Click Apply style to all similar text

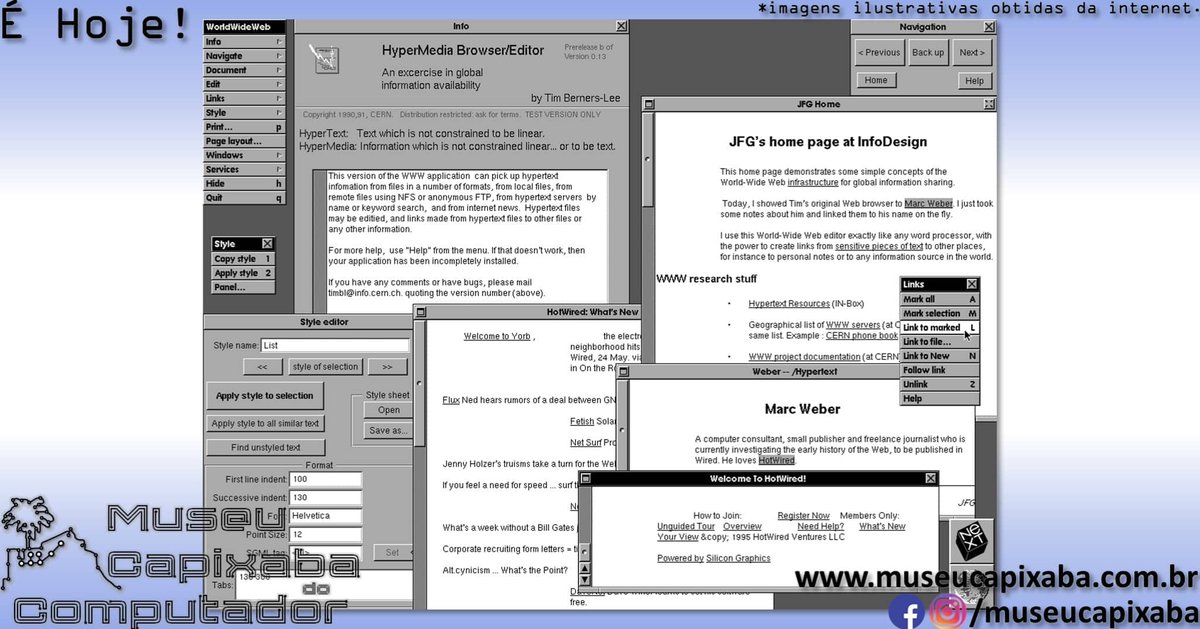(265, 423)
